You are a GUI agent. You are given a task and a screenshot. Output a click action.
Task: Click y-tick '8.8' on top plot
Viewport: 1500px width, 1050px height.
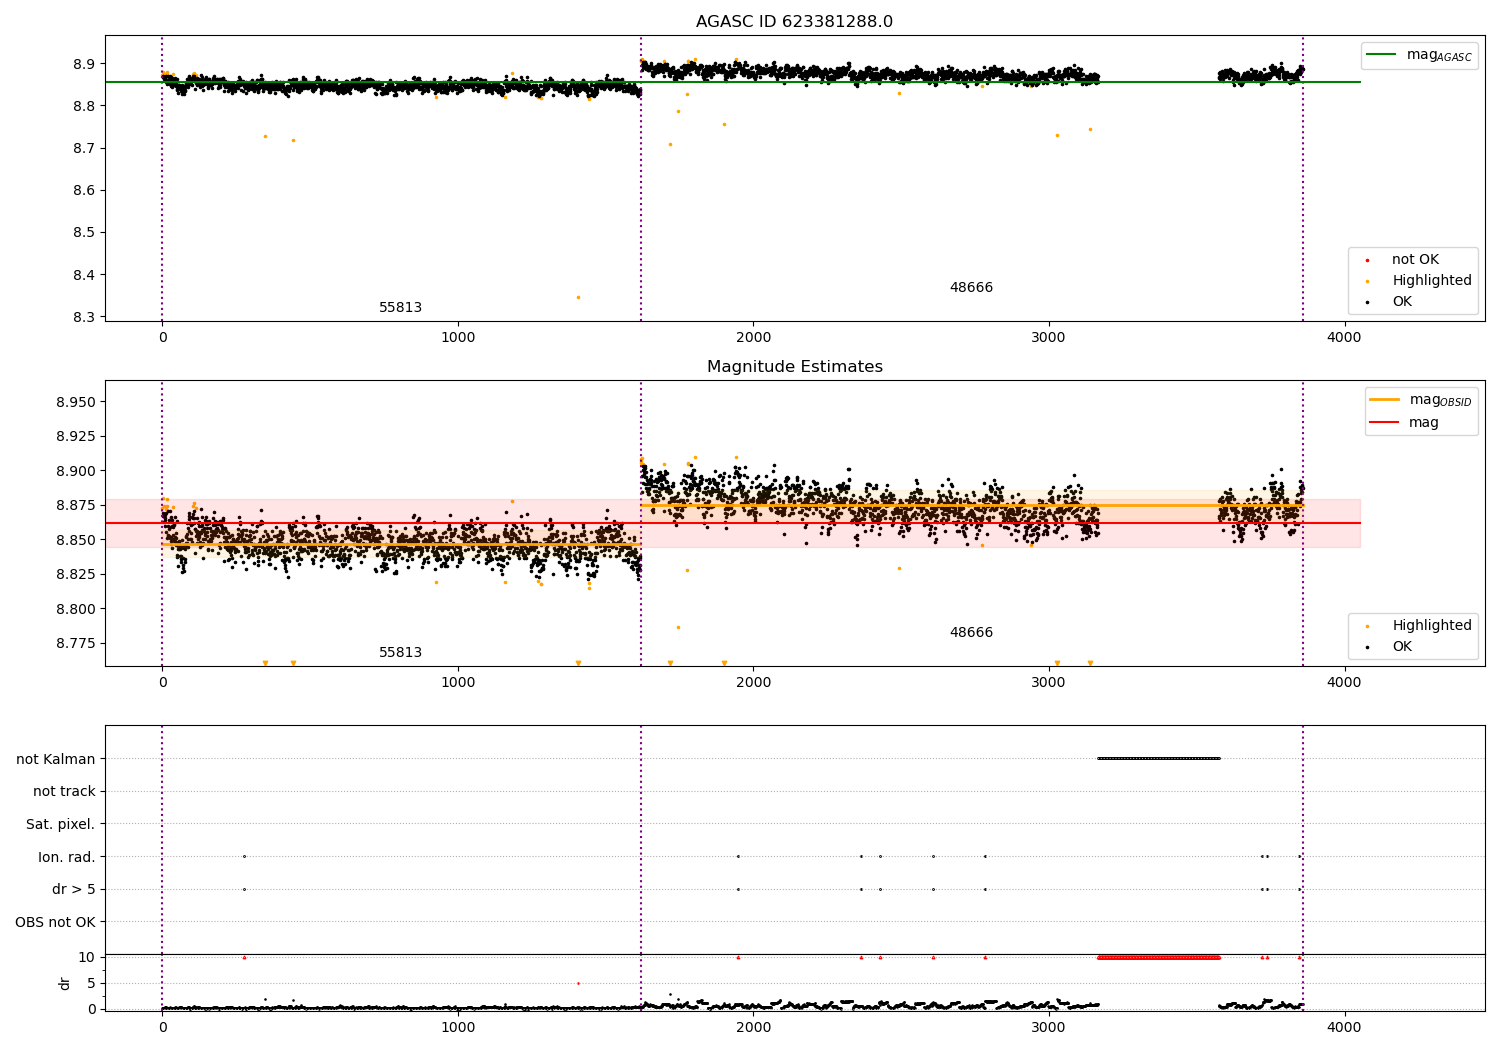click(x=84, y=106)
